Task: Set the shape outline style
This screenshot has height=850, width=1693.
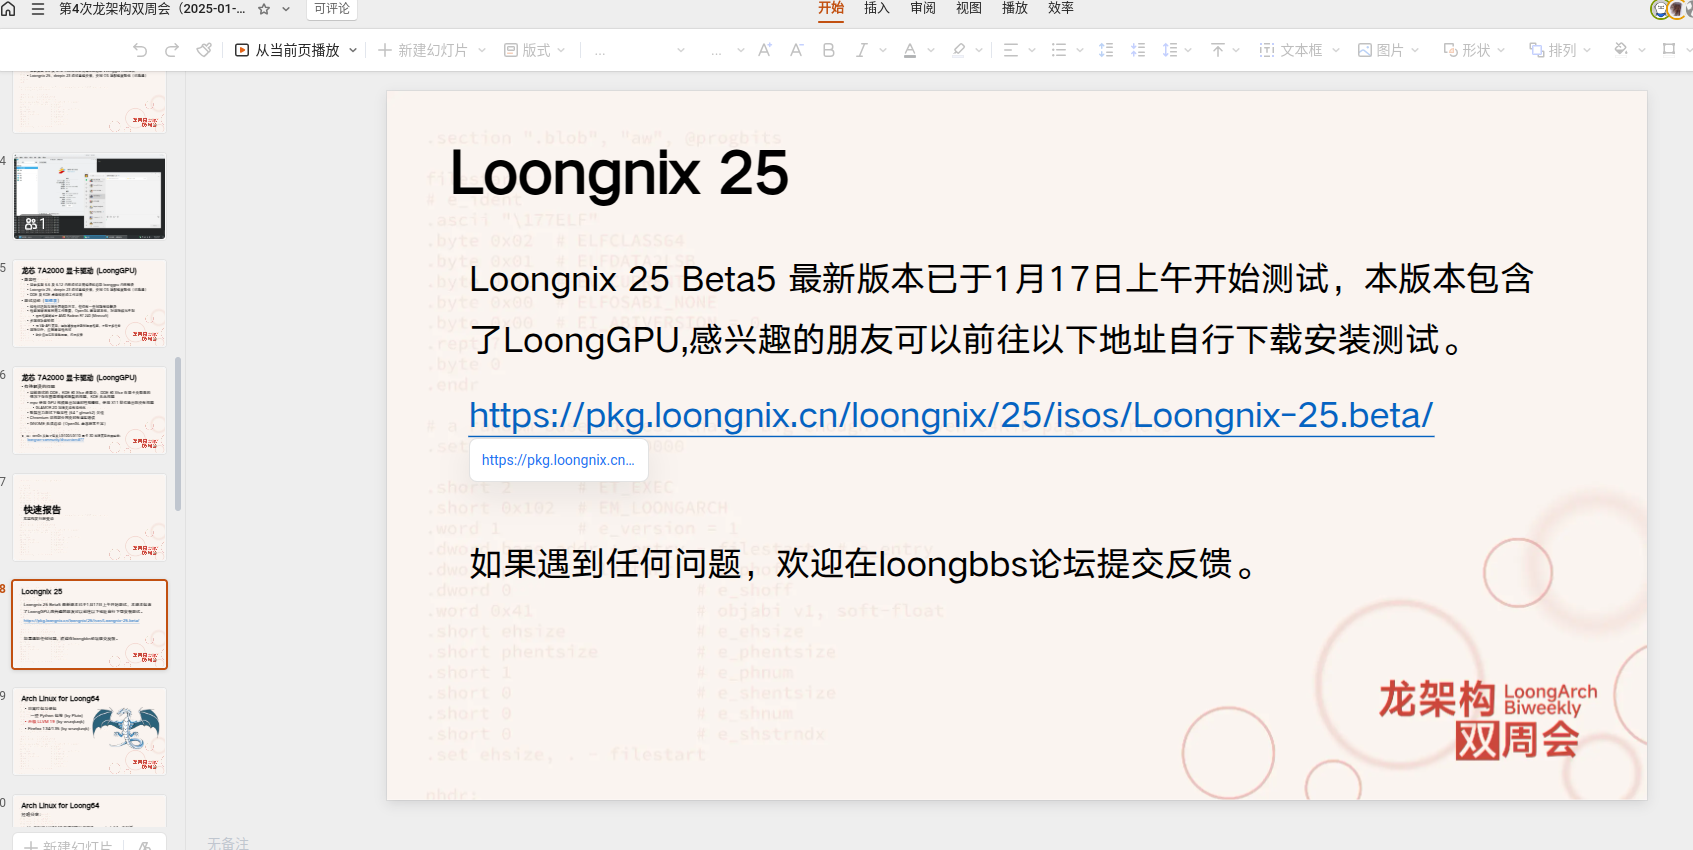Action: click(x=1669, y=49)
